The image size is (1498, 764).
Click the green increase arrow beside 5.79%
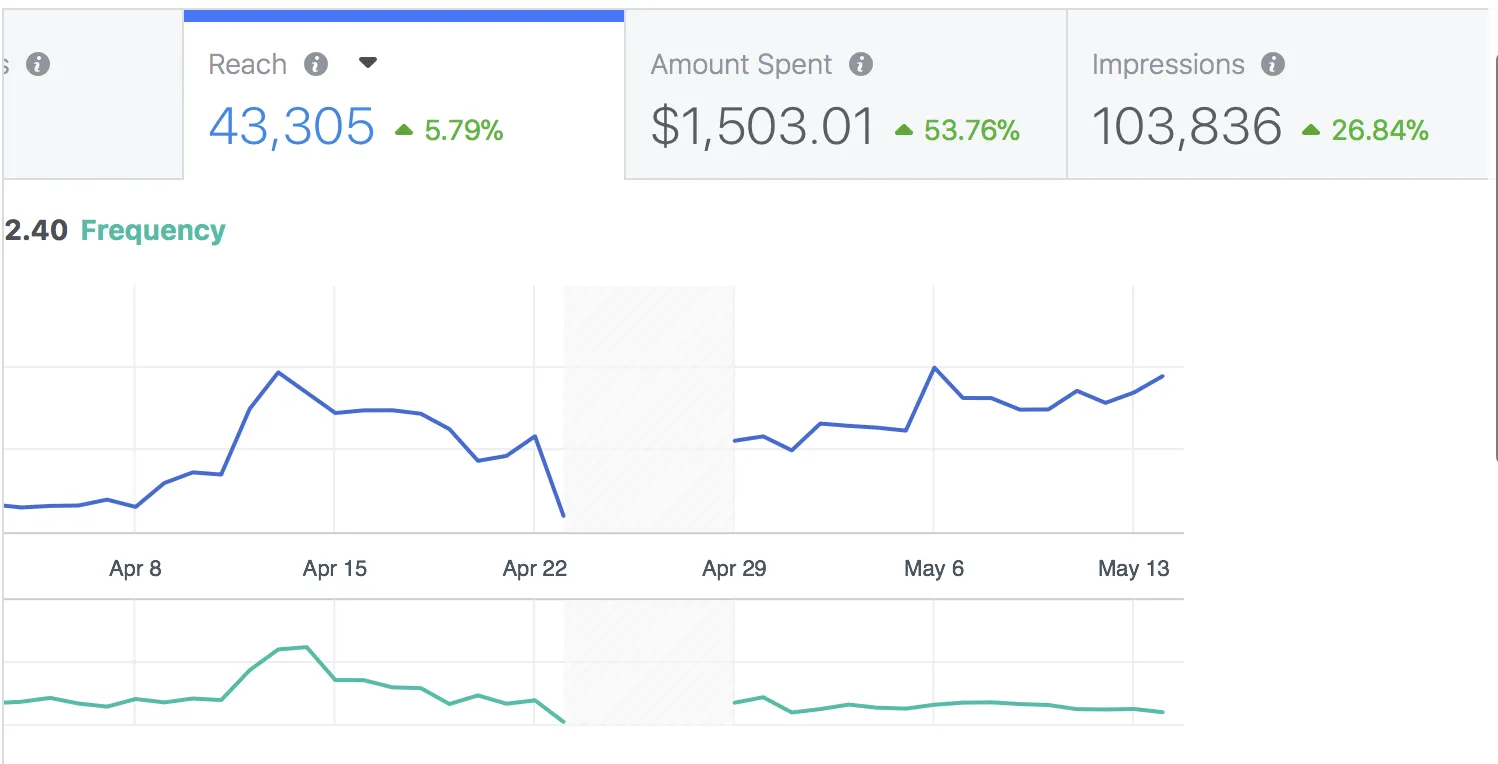click(x=404, y=130)
